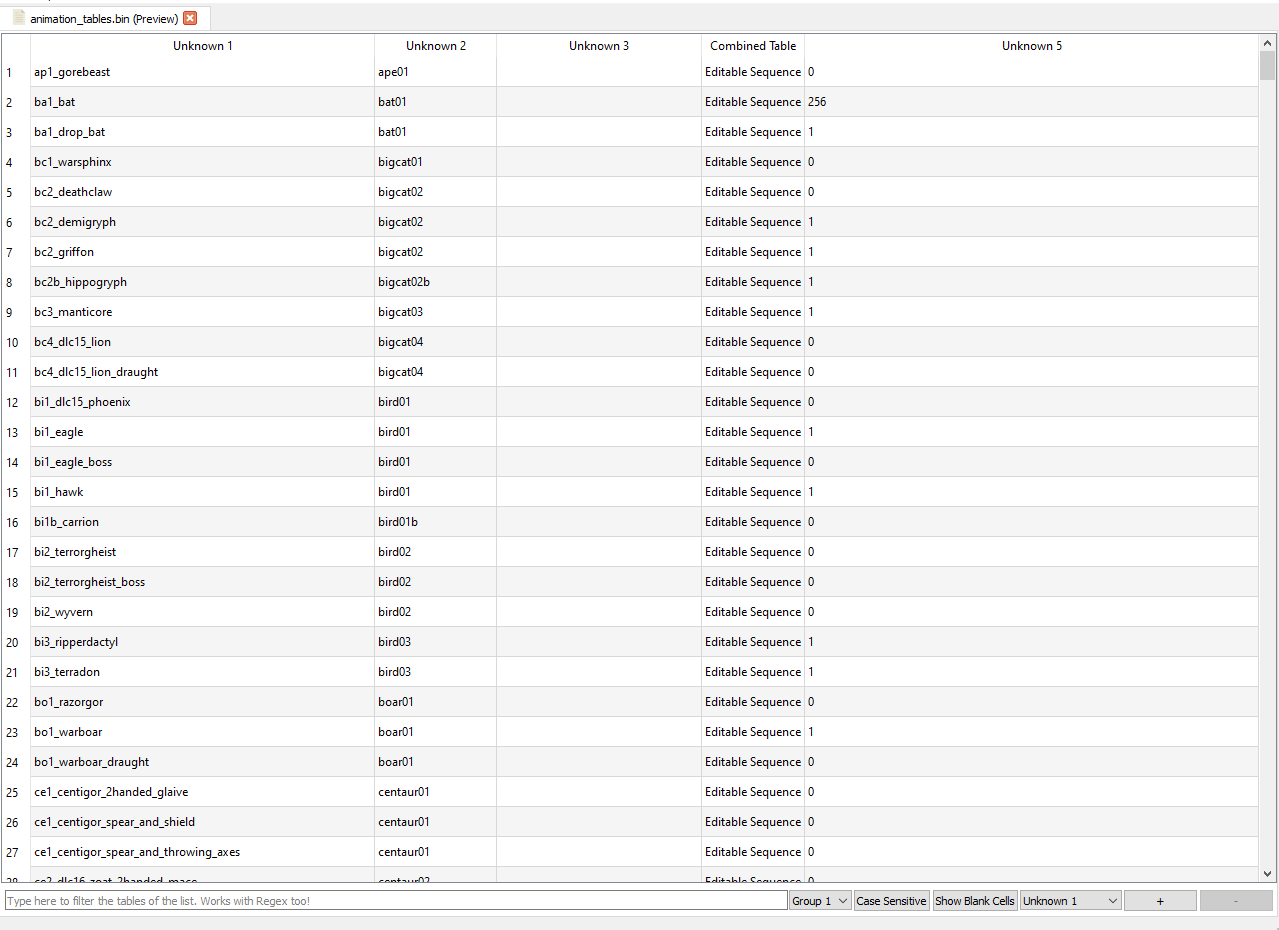Sort by the Unknown 1 column header

pyautogui.click(x=203, y=46)
